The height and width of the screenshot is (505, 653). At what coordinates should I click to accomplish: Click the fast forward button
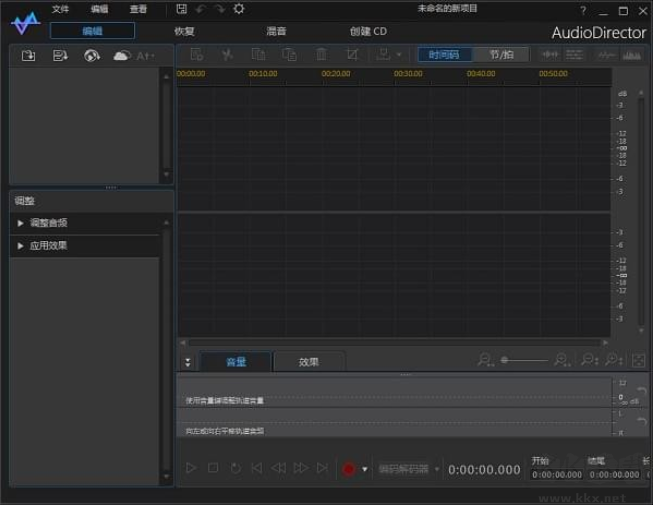click(300, 468)
